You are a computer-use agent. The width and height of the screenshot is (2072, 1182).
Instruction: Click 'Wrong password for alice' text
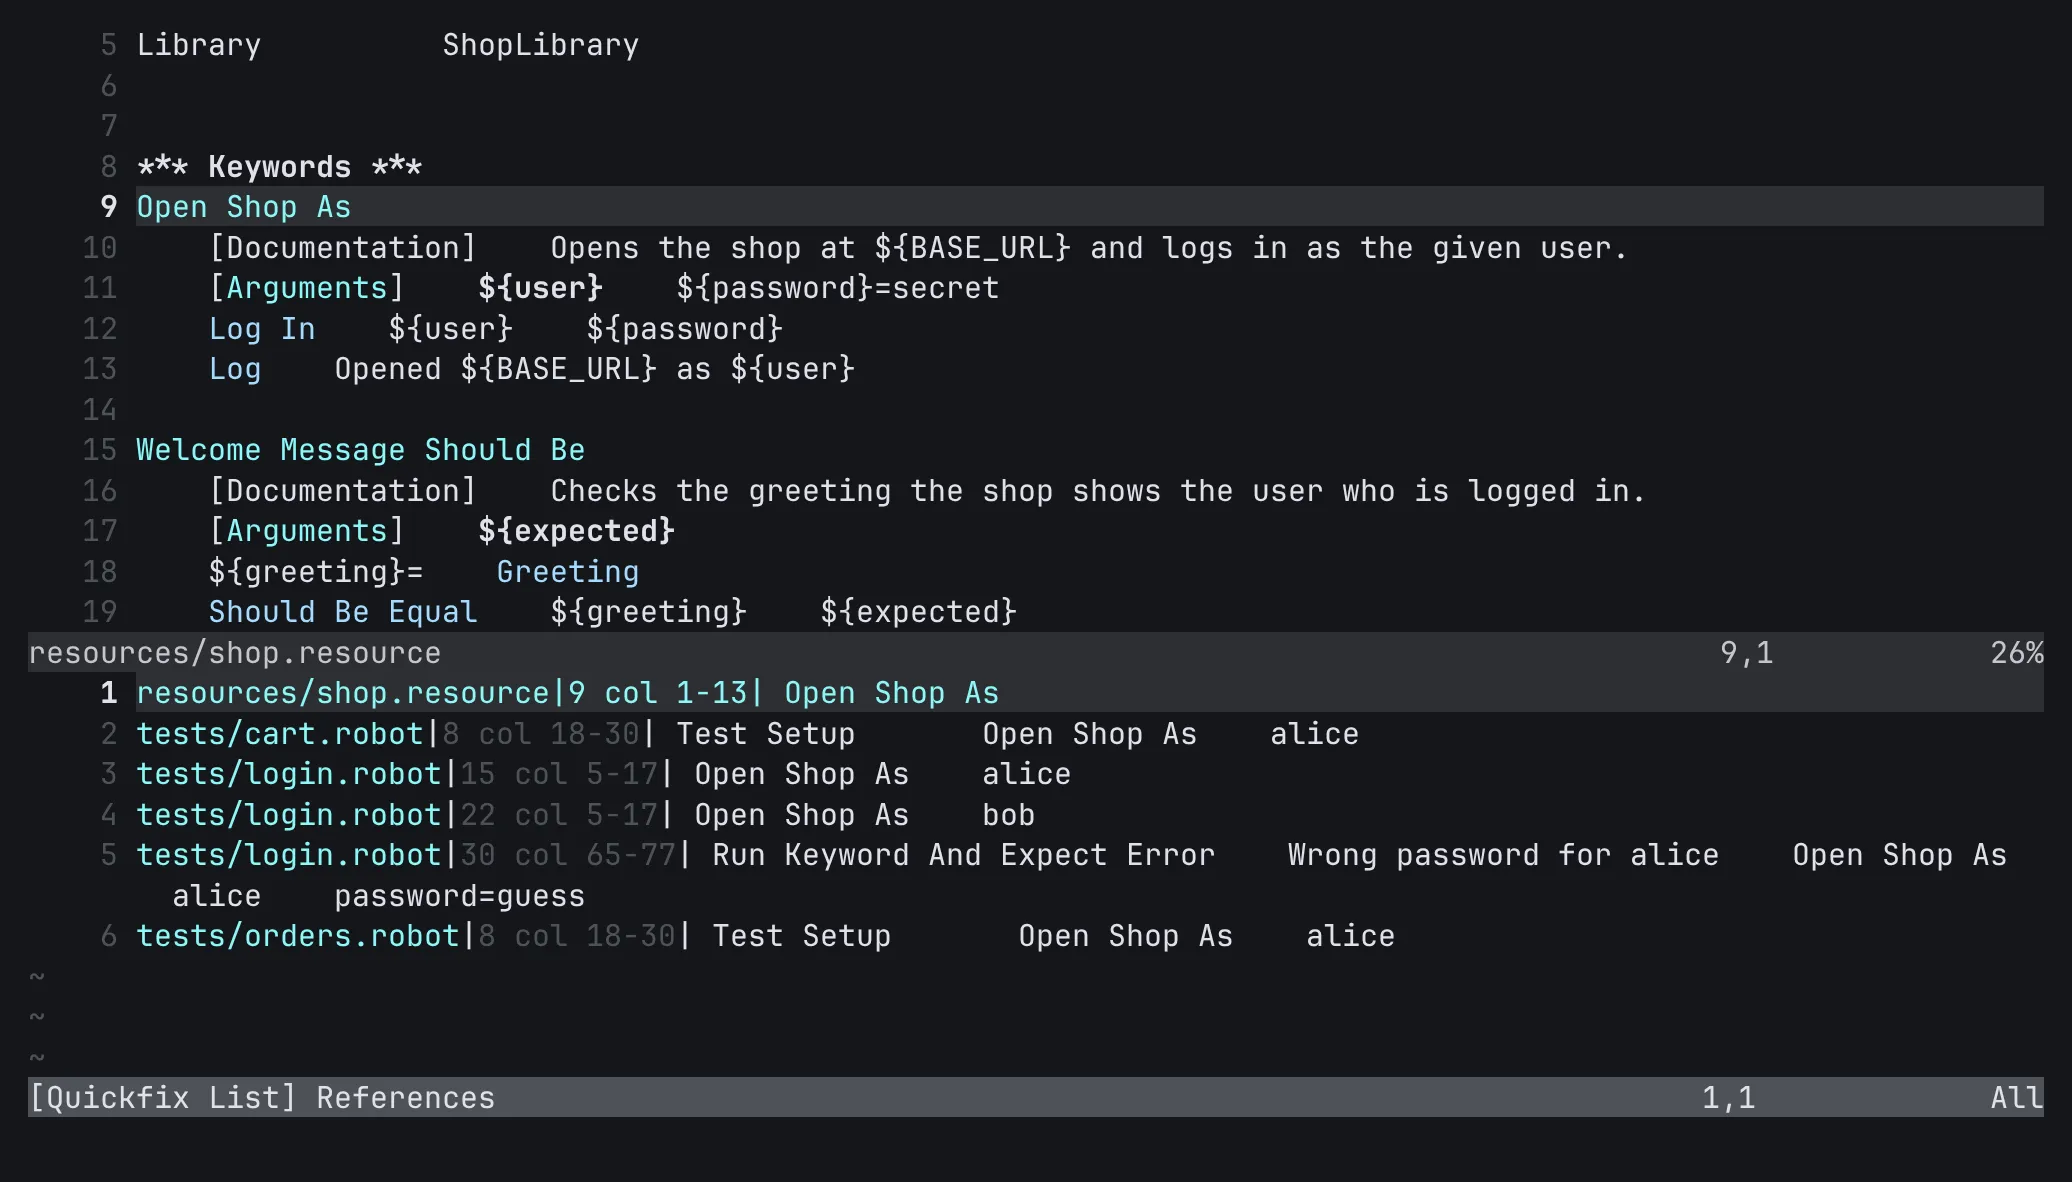(1503, 855)
